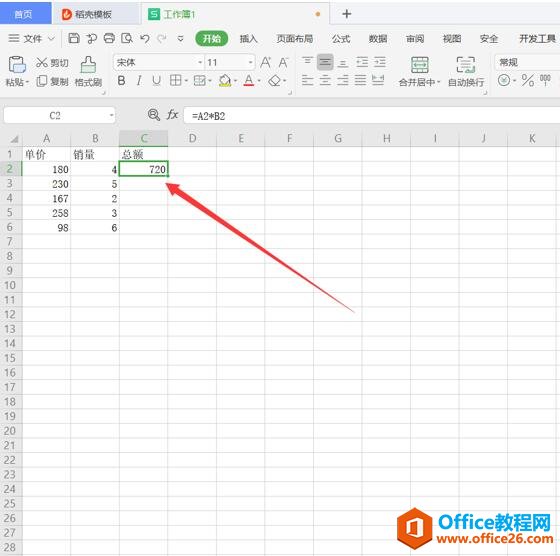Image resolution: width=560 pixels, height=556 pixels.
Task: Click the Increase Indent icon
Action: [380, 62]
